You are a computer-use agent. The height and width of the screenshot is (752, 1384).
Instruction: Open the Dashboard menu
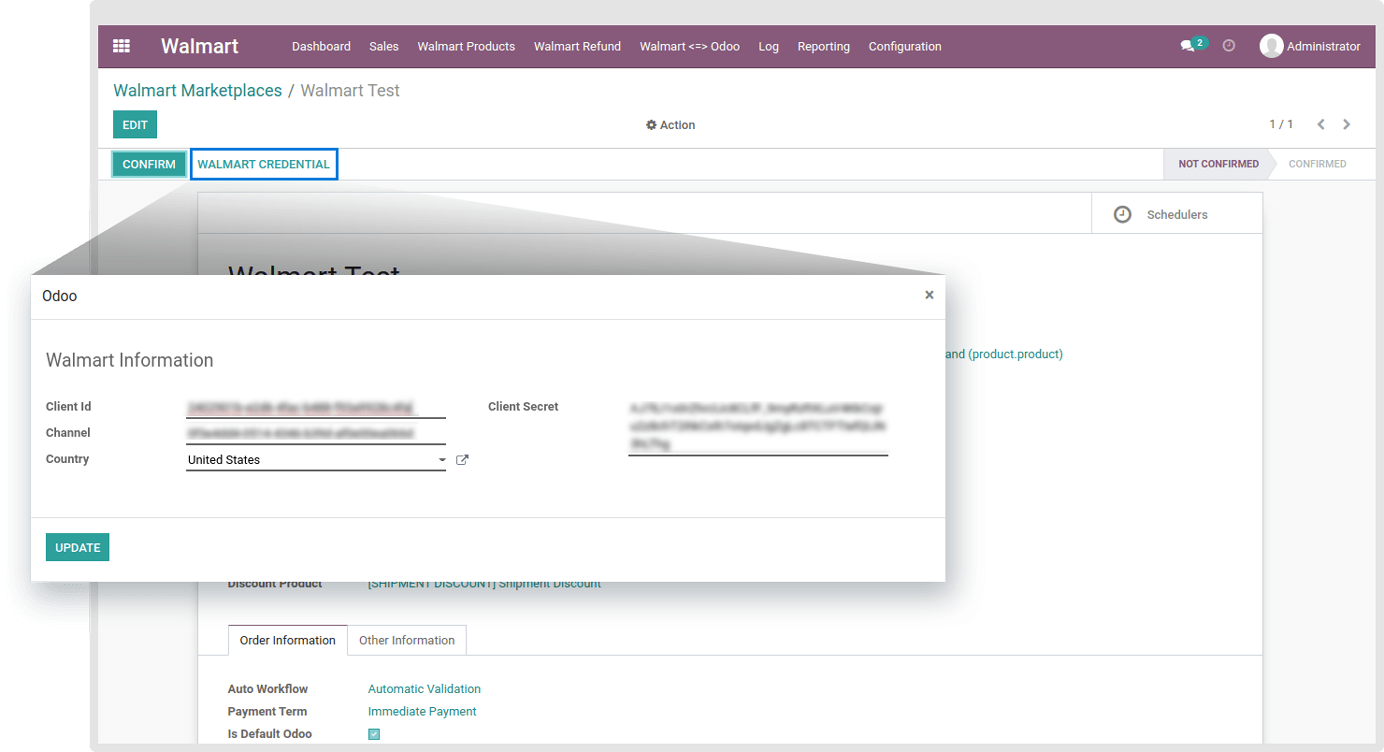(x=321, y=46)
